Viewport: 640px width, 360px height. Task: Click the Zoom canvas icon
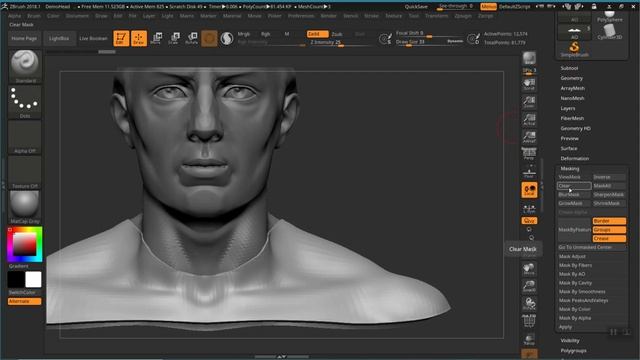point(529,102)
